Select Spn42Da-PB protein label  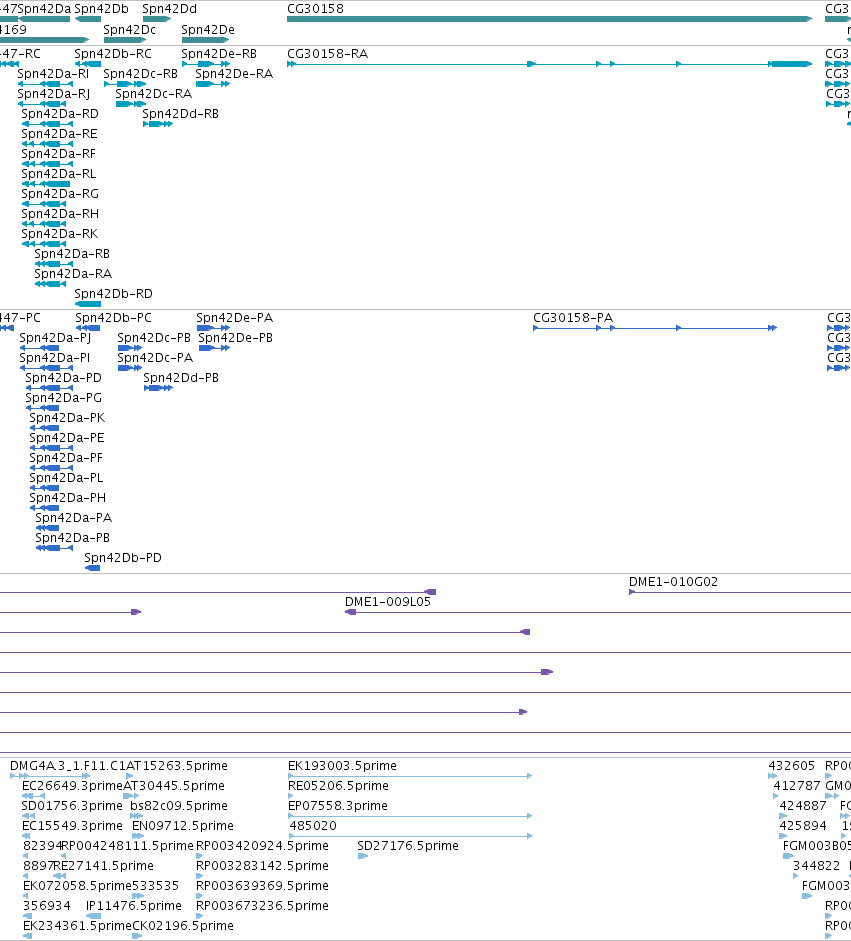[x=73, y=538]
